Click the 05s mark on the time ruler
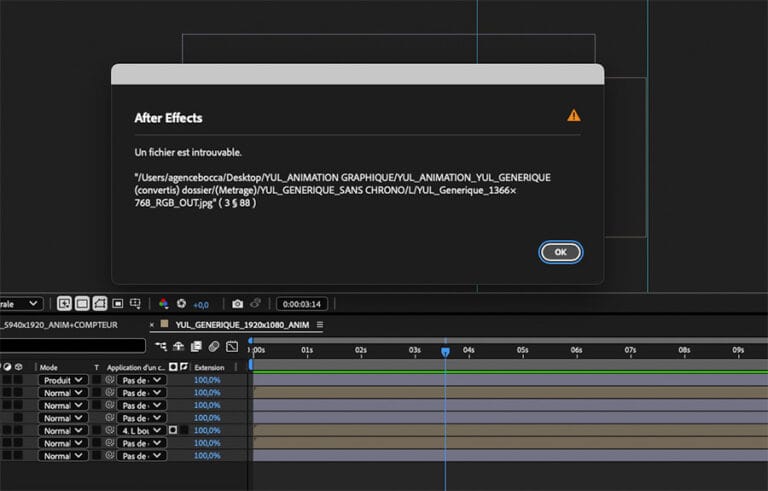The width and height of the screenshot is (768, 491). 523,350
